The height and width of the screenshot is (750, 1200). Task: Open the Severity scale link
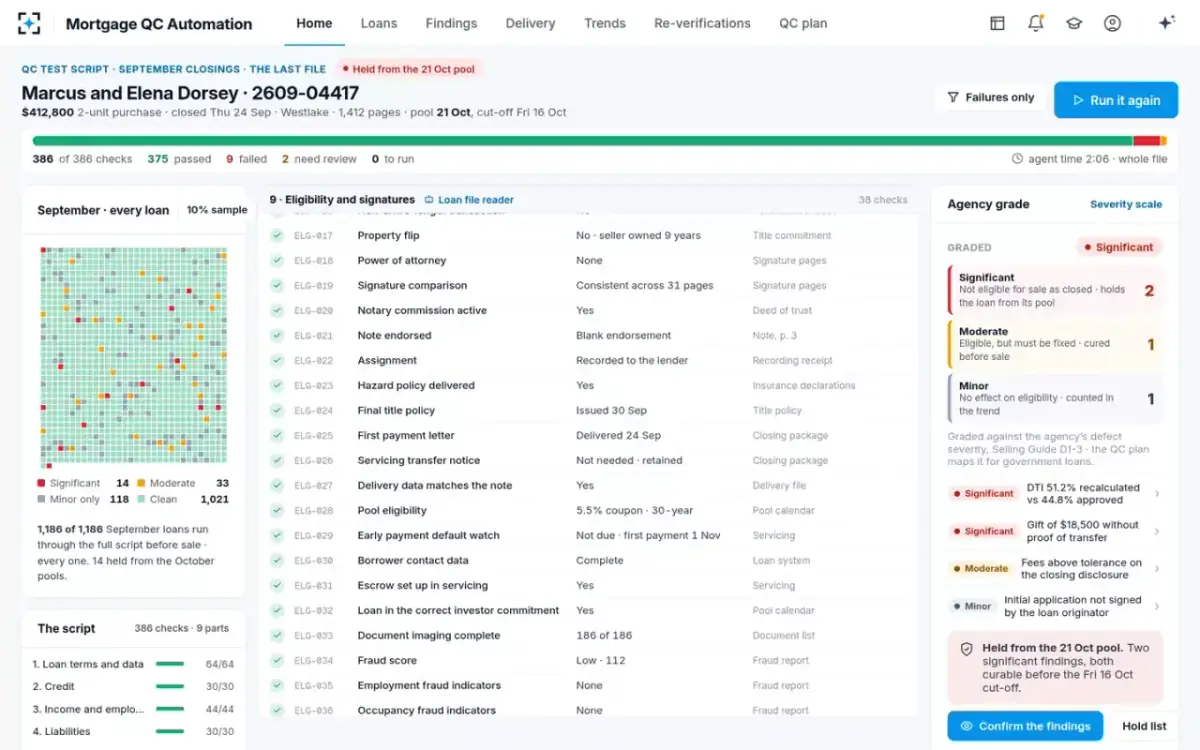pos(1126,204)
